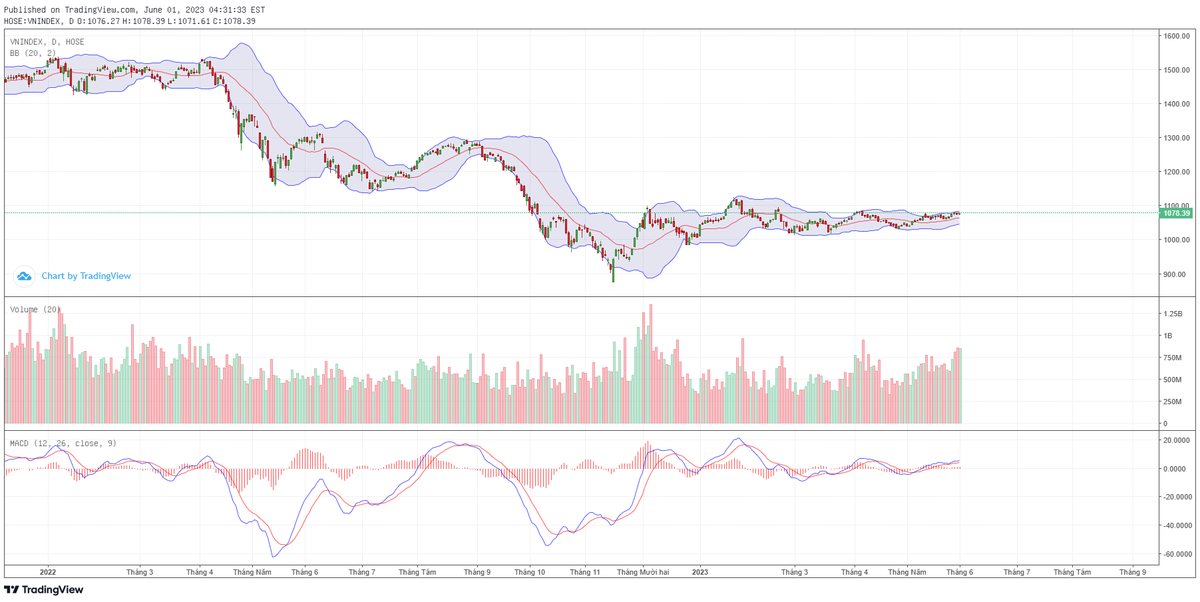
Task: Click the 20.0000 MACD scale label
Action: [1175, 439]
